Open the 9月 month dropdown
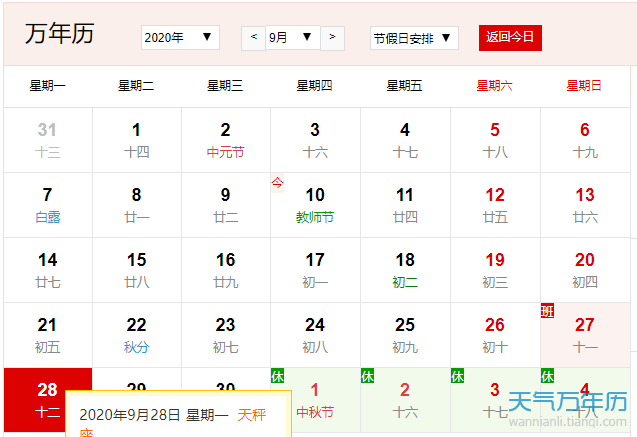 pos(292,38)
